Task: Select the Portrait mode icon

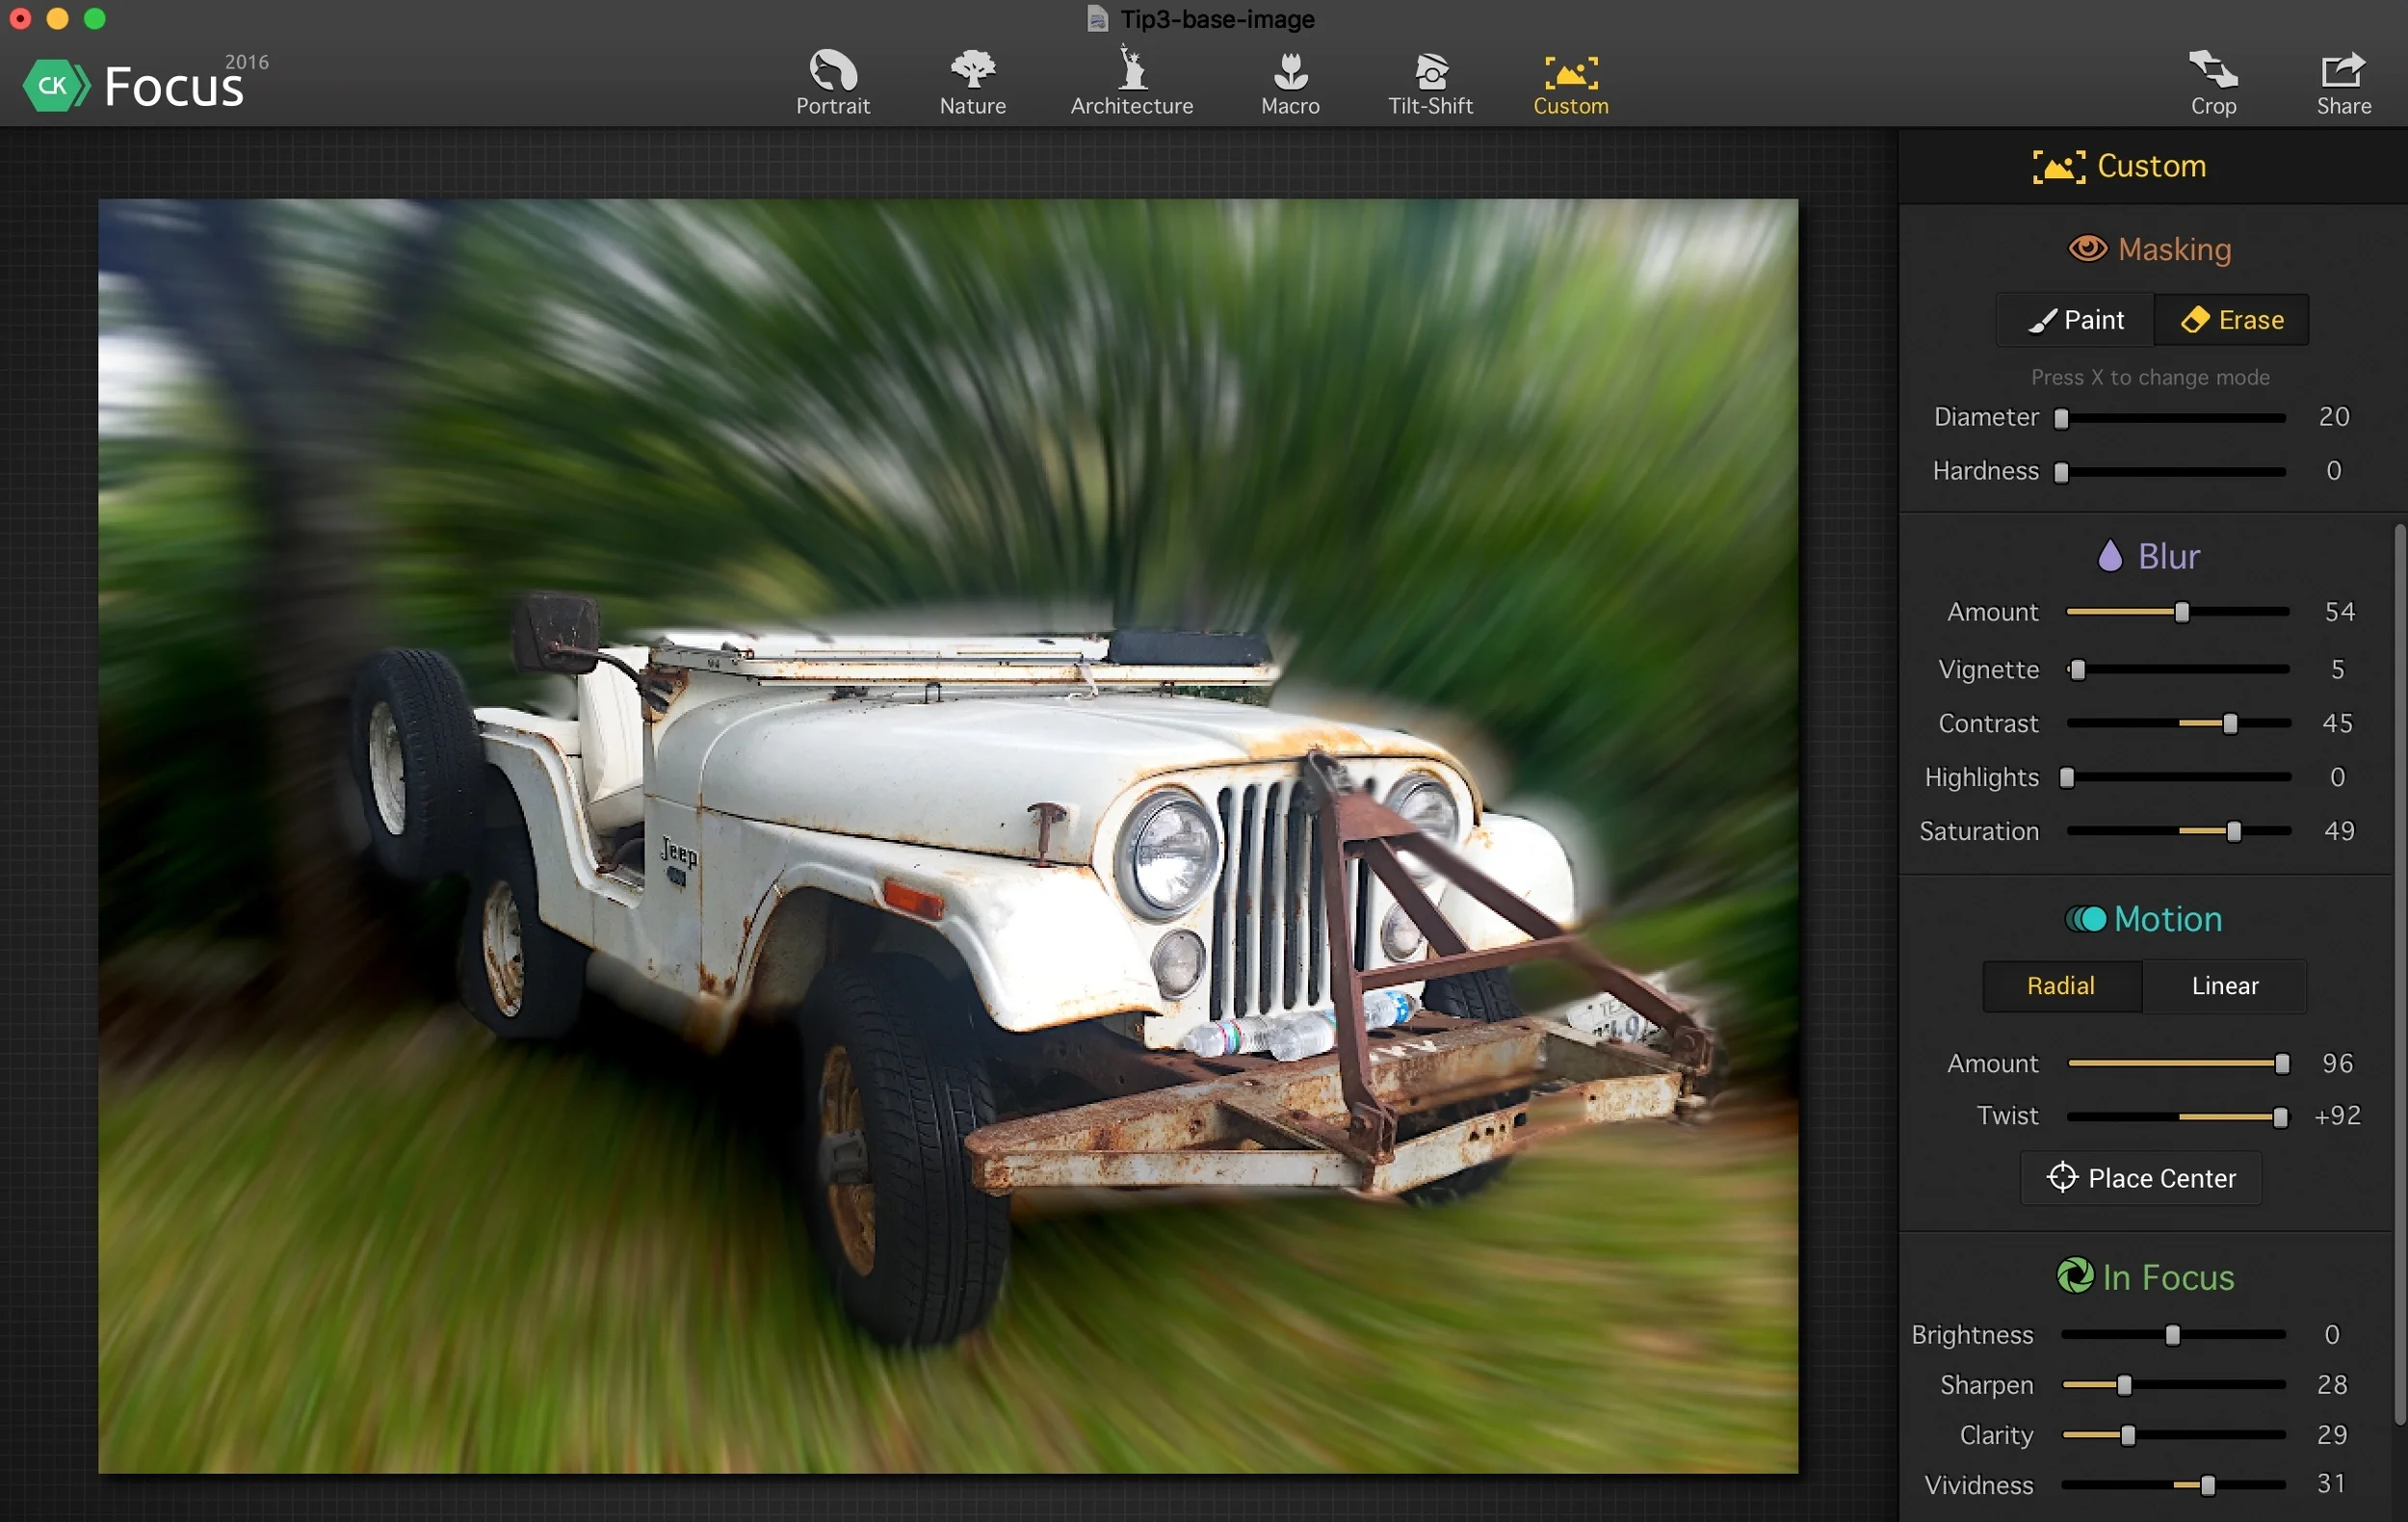Action: pyautogui.click(x=832, y=70)
